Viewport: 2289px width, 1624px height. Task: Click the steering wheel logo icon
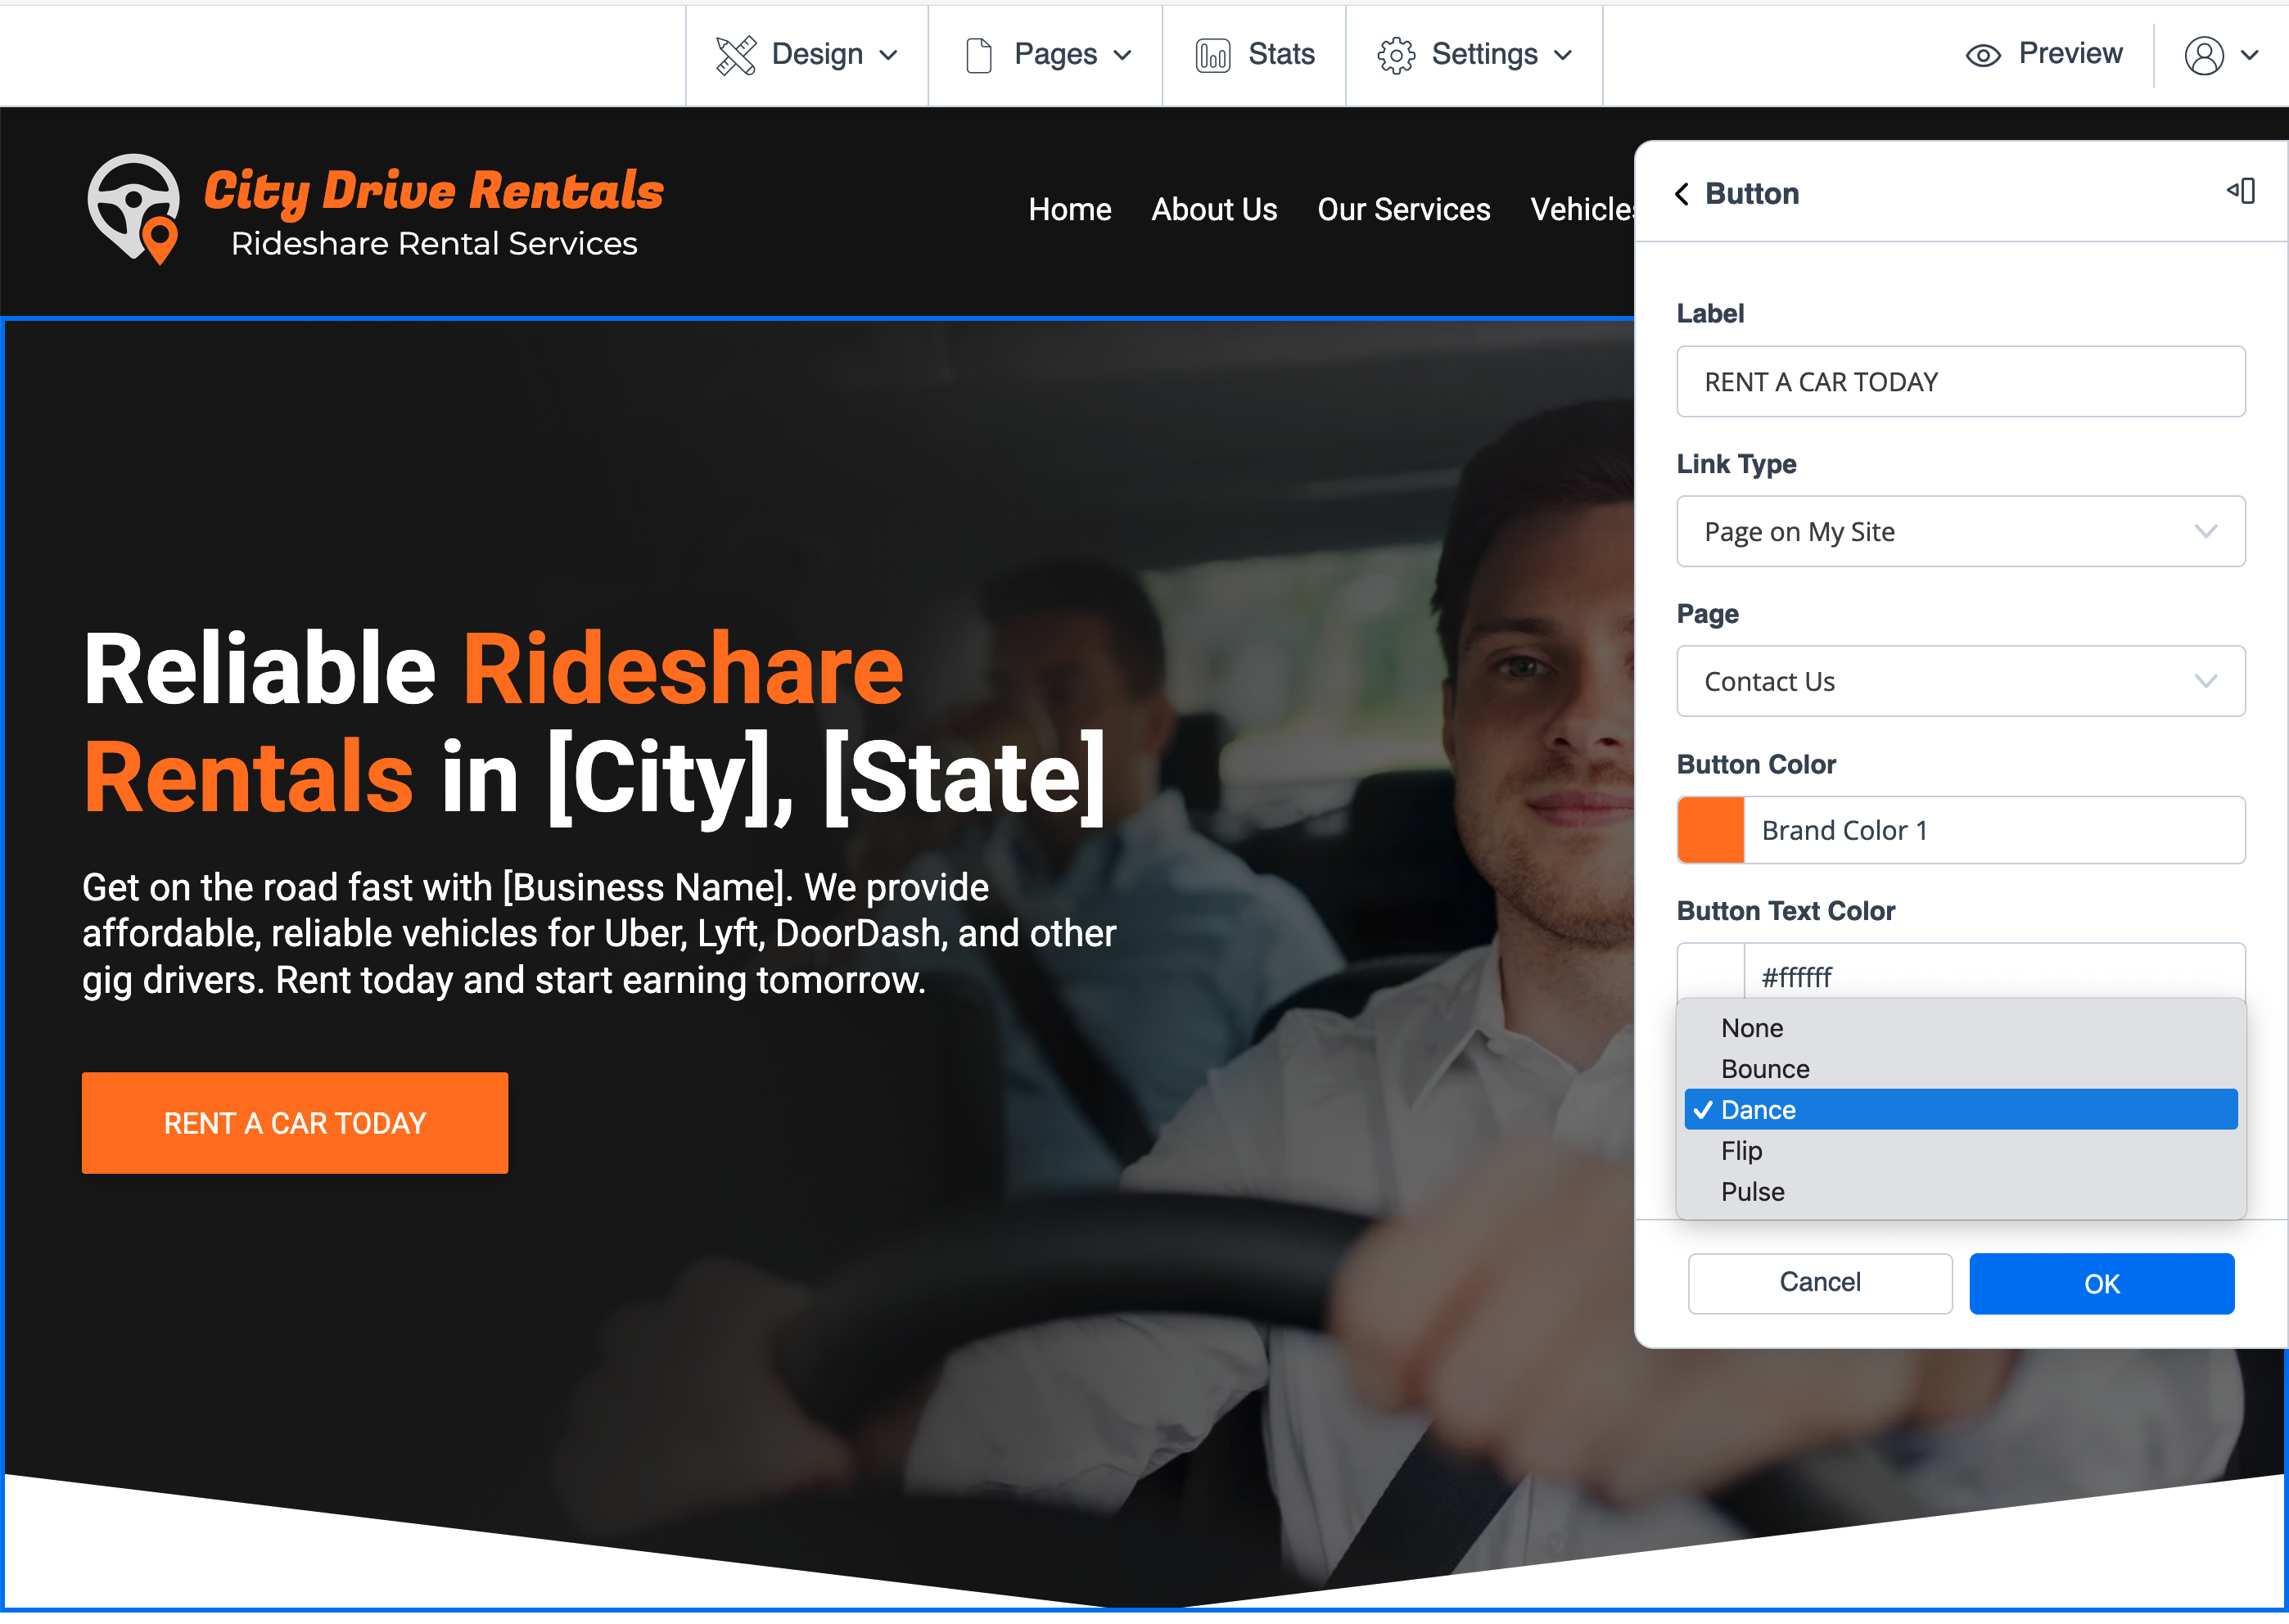134,209
